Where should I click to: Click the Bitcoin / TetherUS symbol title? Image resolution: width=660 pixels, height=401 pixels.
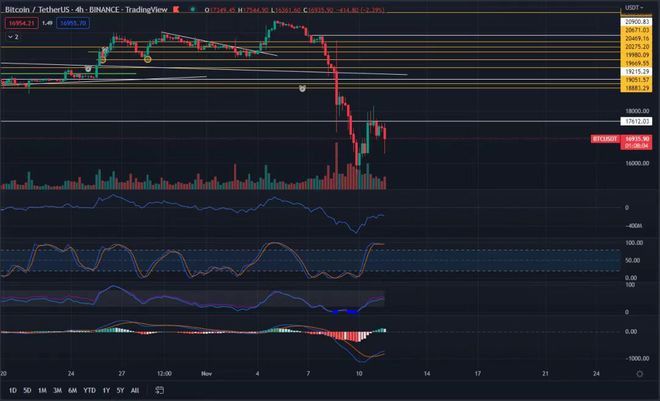point(40,8)
